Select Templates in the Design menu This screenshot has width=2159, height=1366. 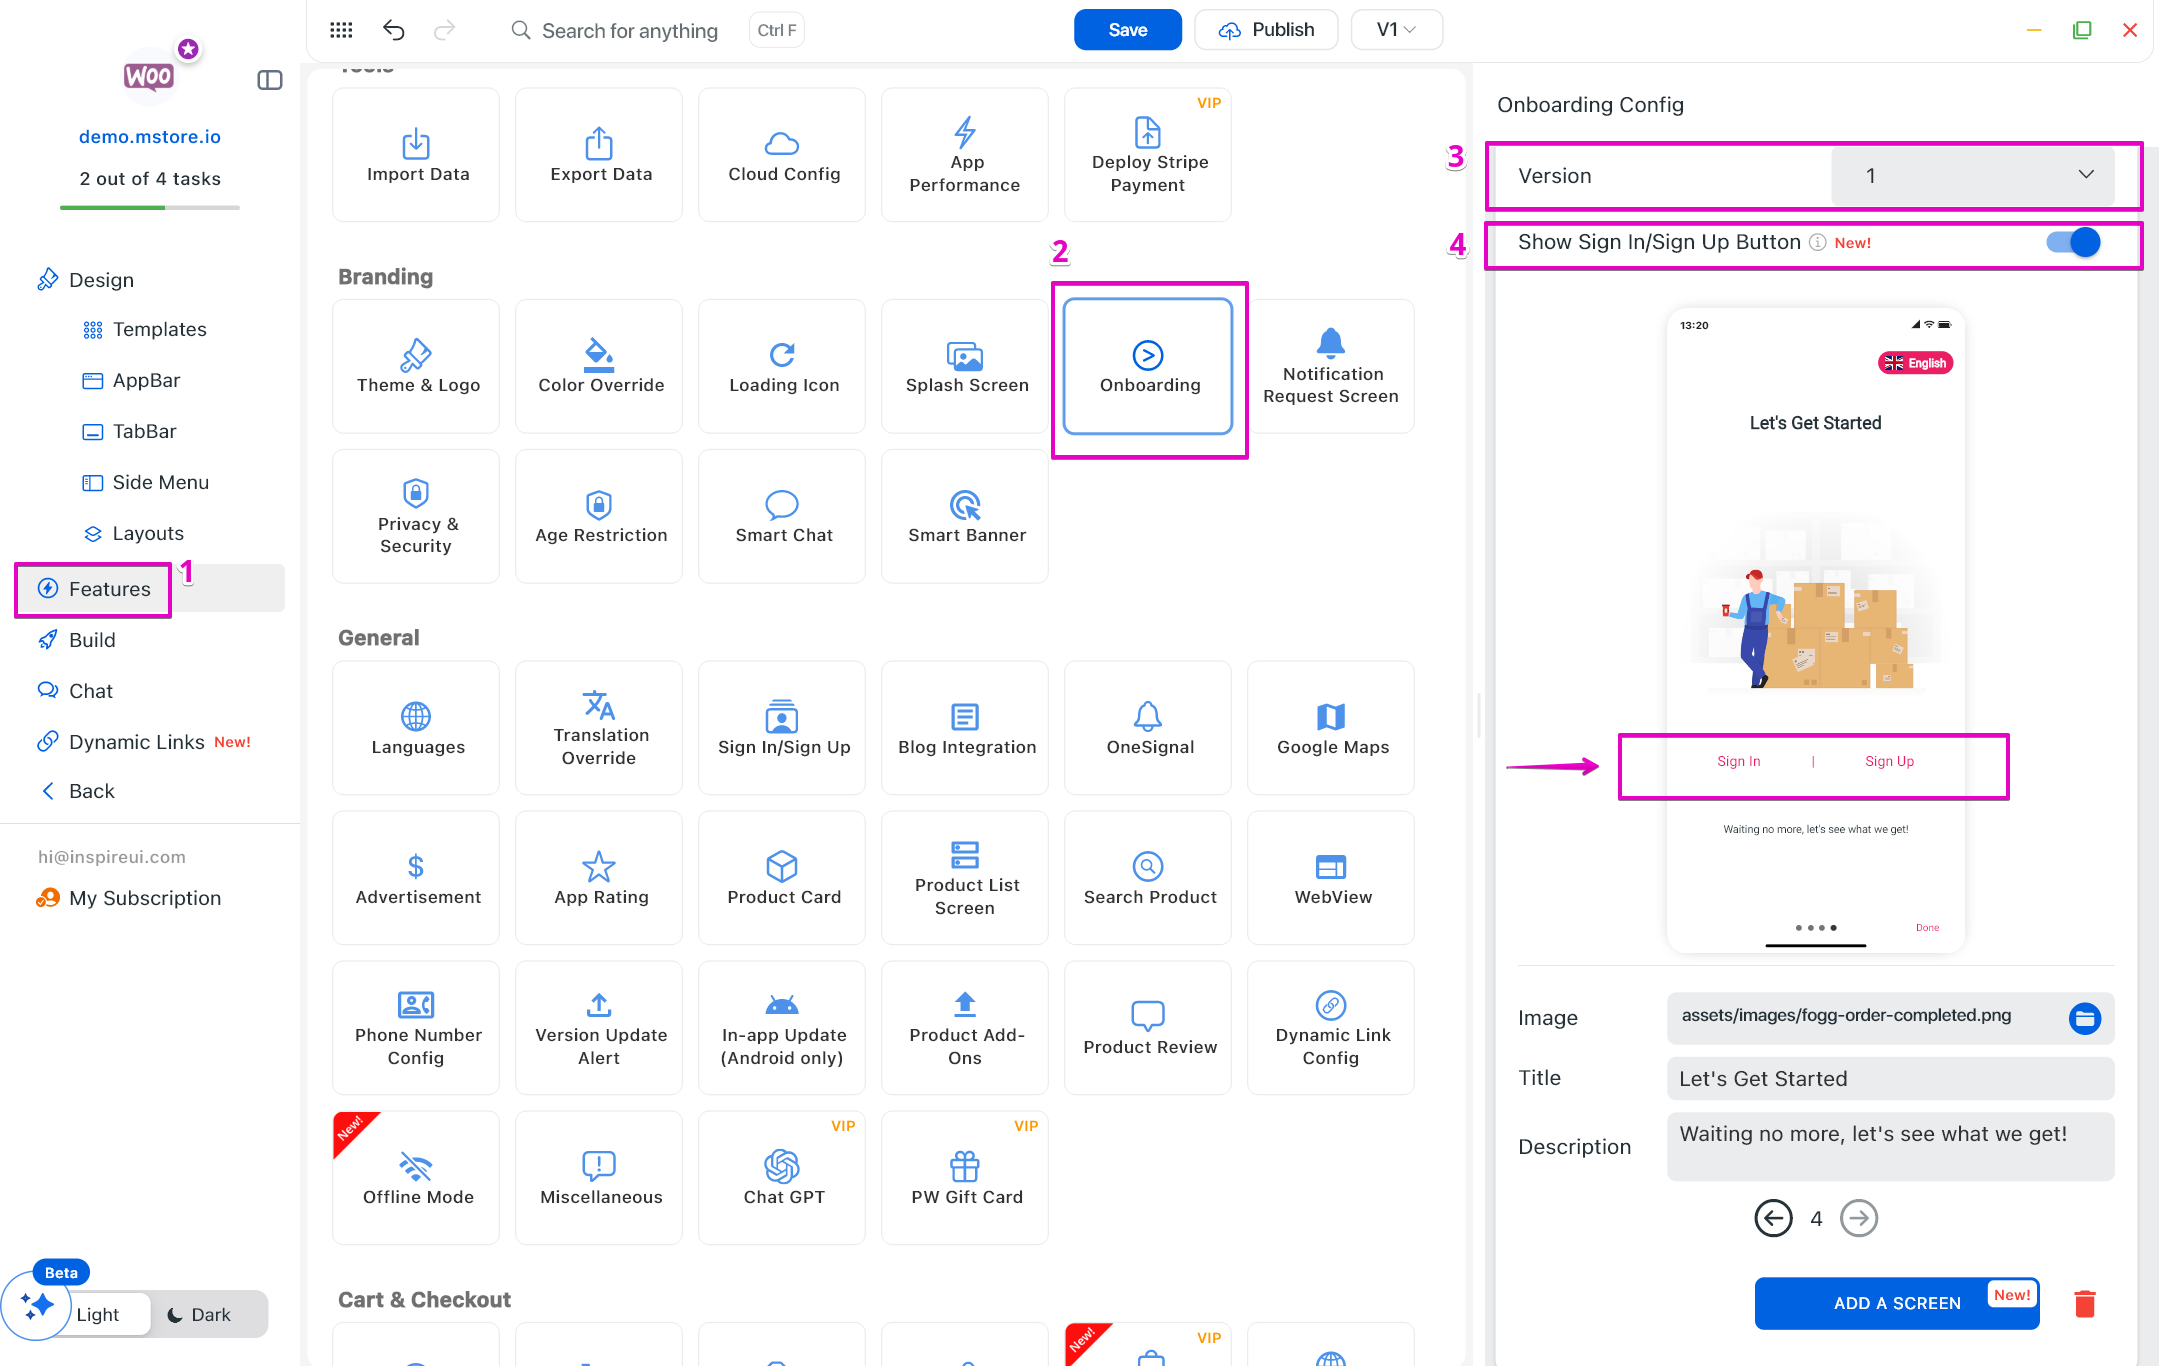159,330
